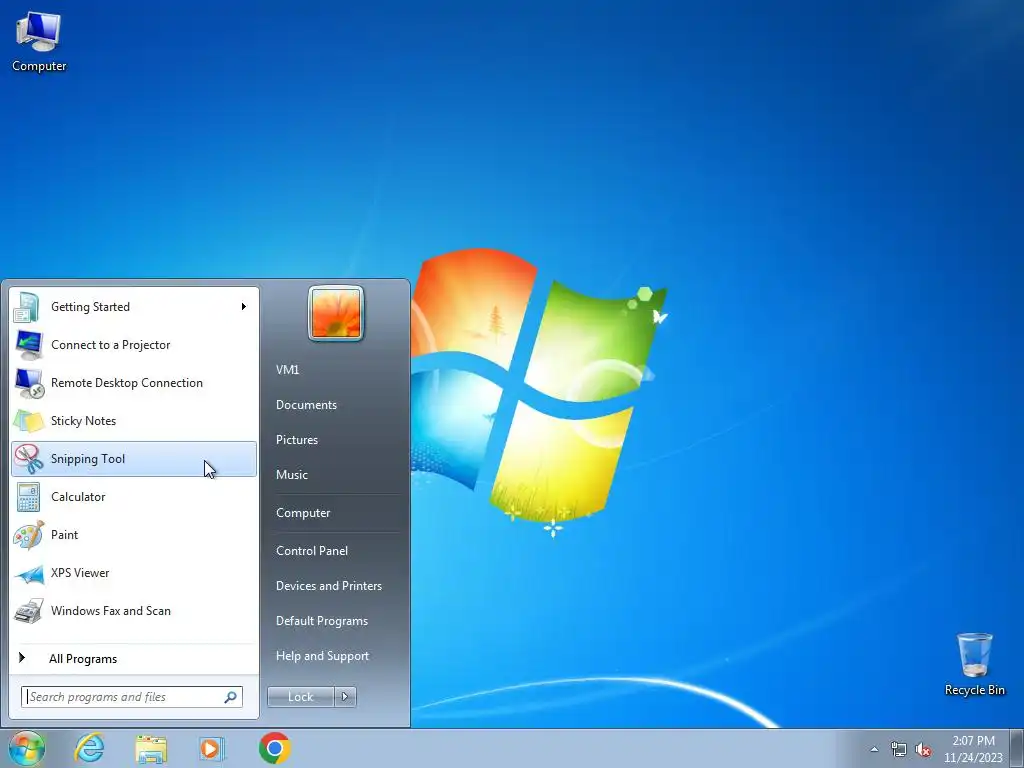Select the Sticky Notes text label
This screenshot has width=1024, height=768.
coord(83,421)
